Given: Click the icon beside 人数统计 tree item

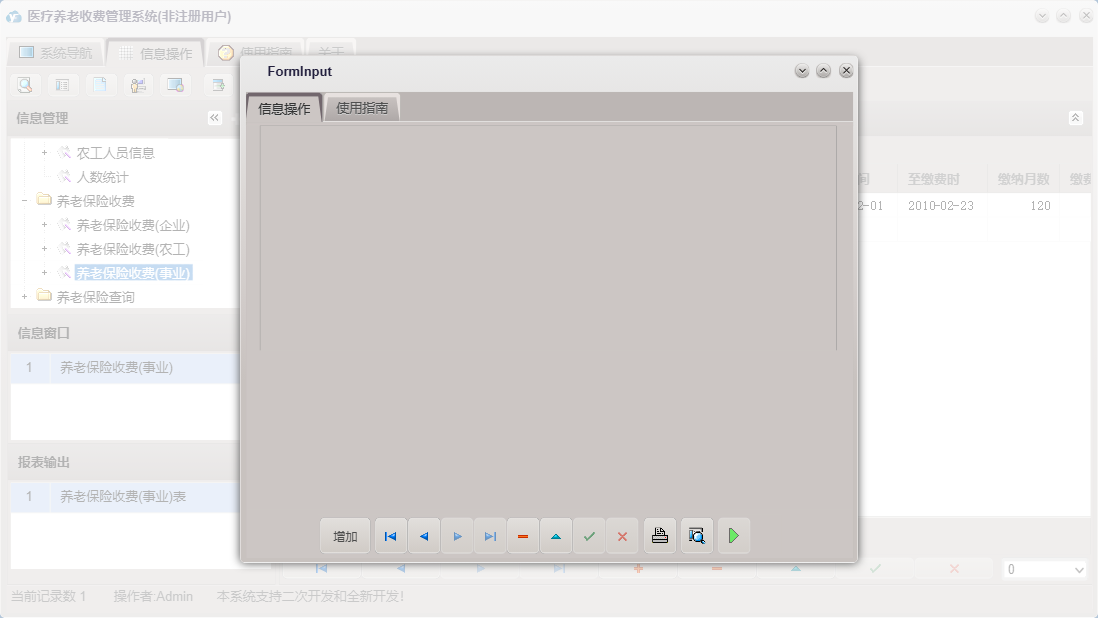Looking at the screenshot, I should (x=64, y=176).
